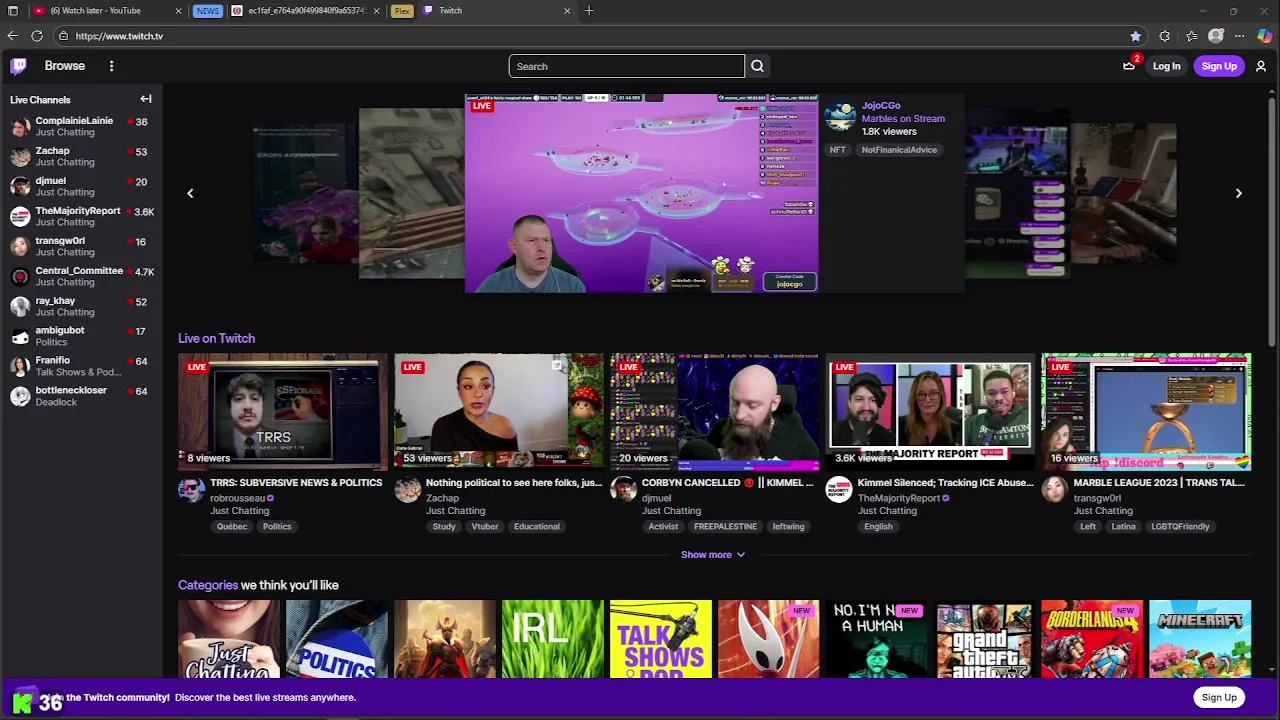Image resolution: width=1280 pixels, height=720 pixels.
Task: Open Categories heading link
Action: click(x=208, y=585)
